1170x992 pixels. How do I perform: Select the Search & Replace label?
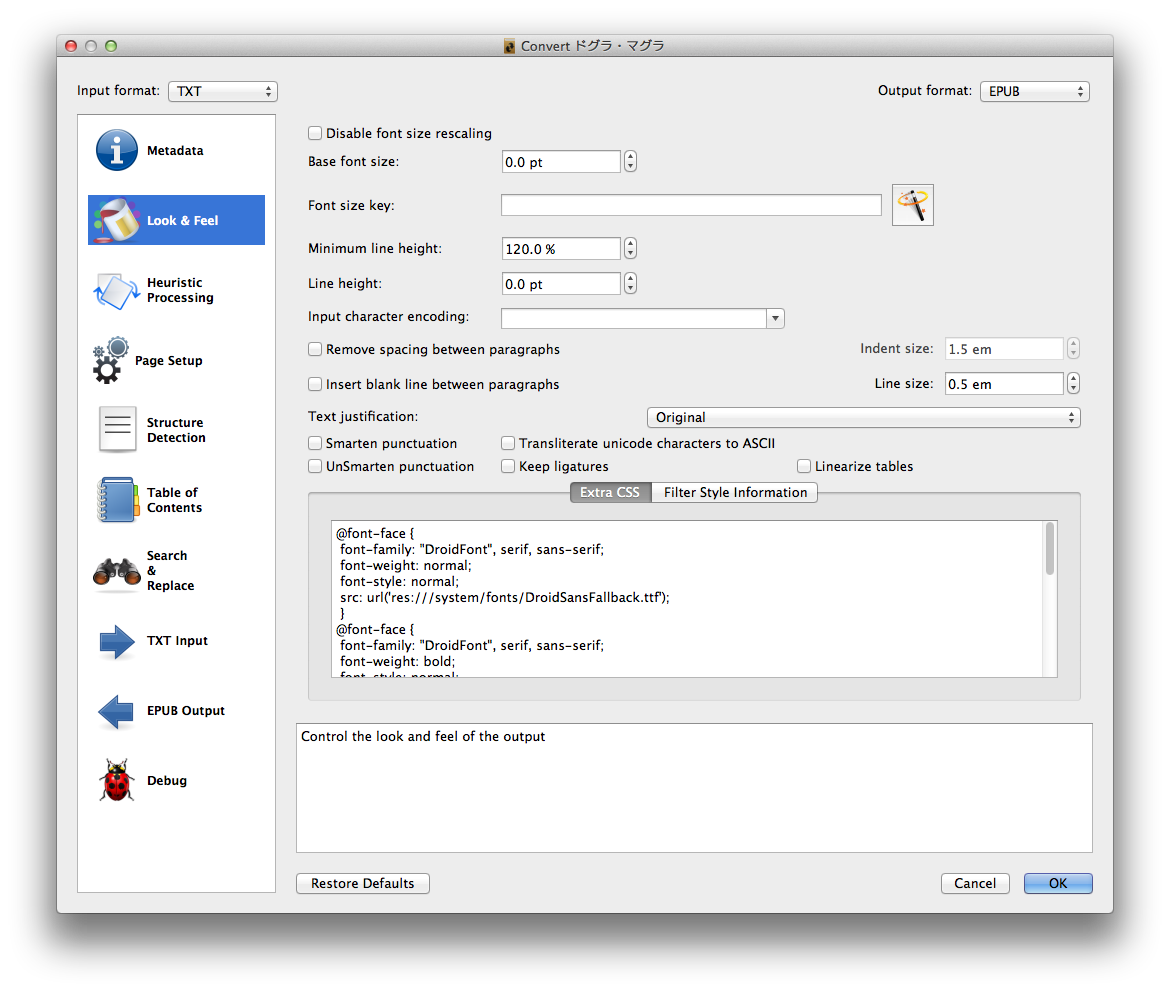tap(170, 571)
